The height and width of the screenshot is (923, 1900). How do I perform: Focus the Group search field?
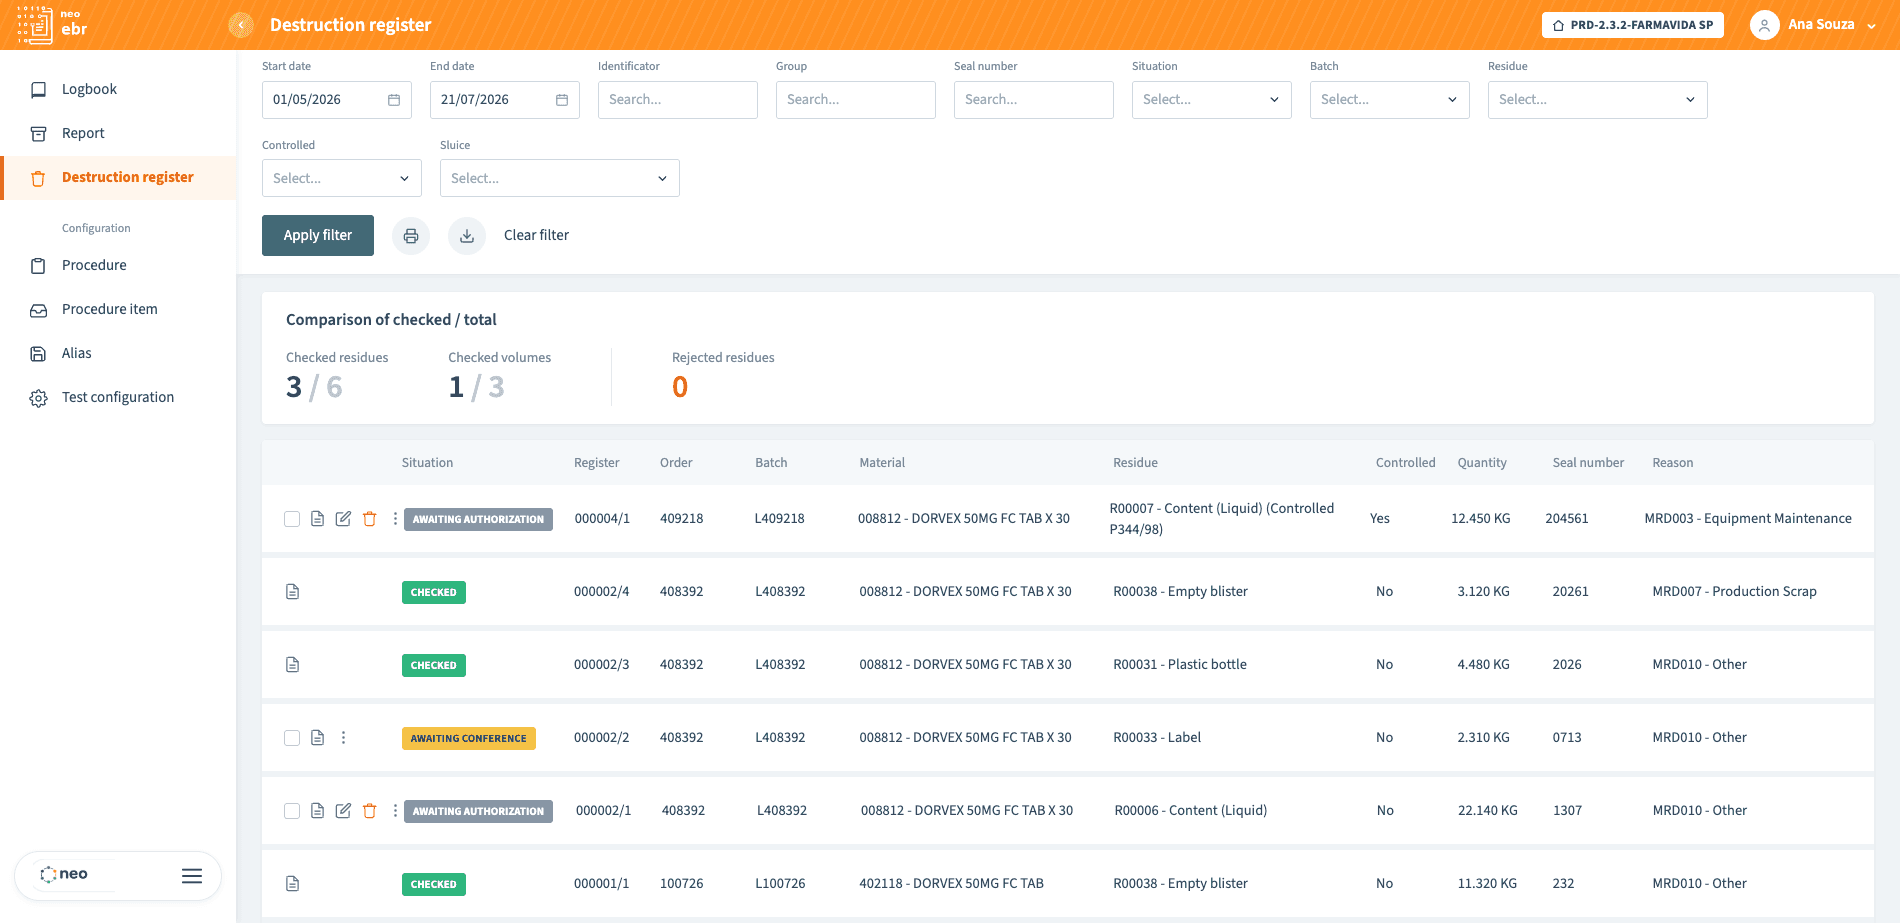tap(856, 100)
